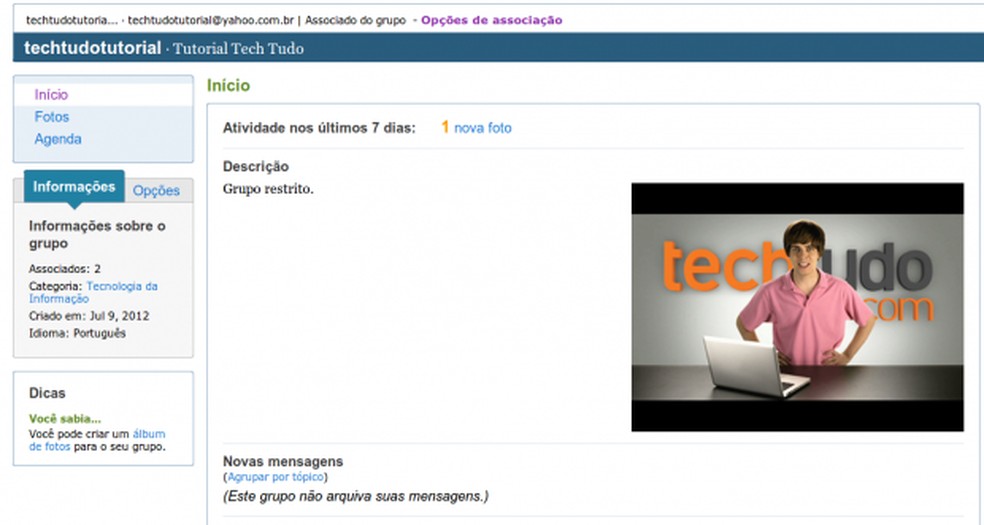Switch to the Opções tab
The image size is (984, 525).
click(156, 191)
